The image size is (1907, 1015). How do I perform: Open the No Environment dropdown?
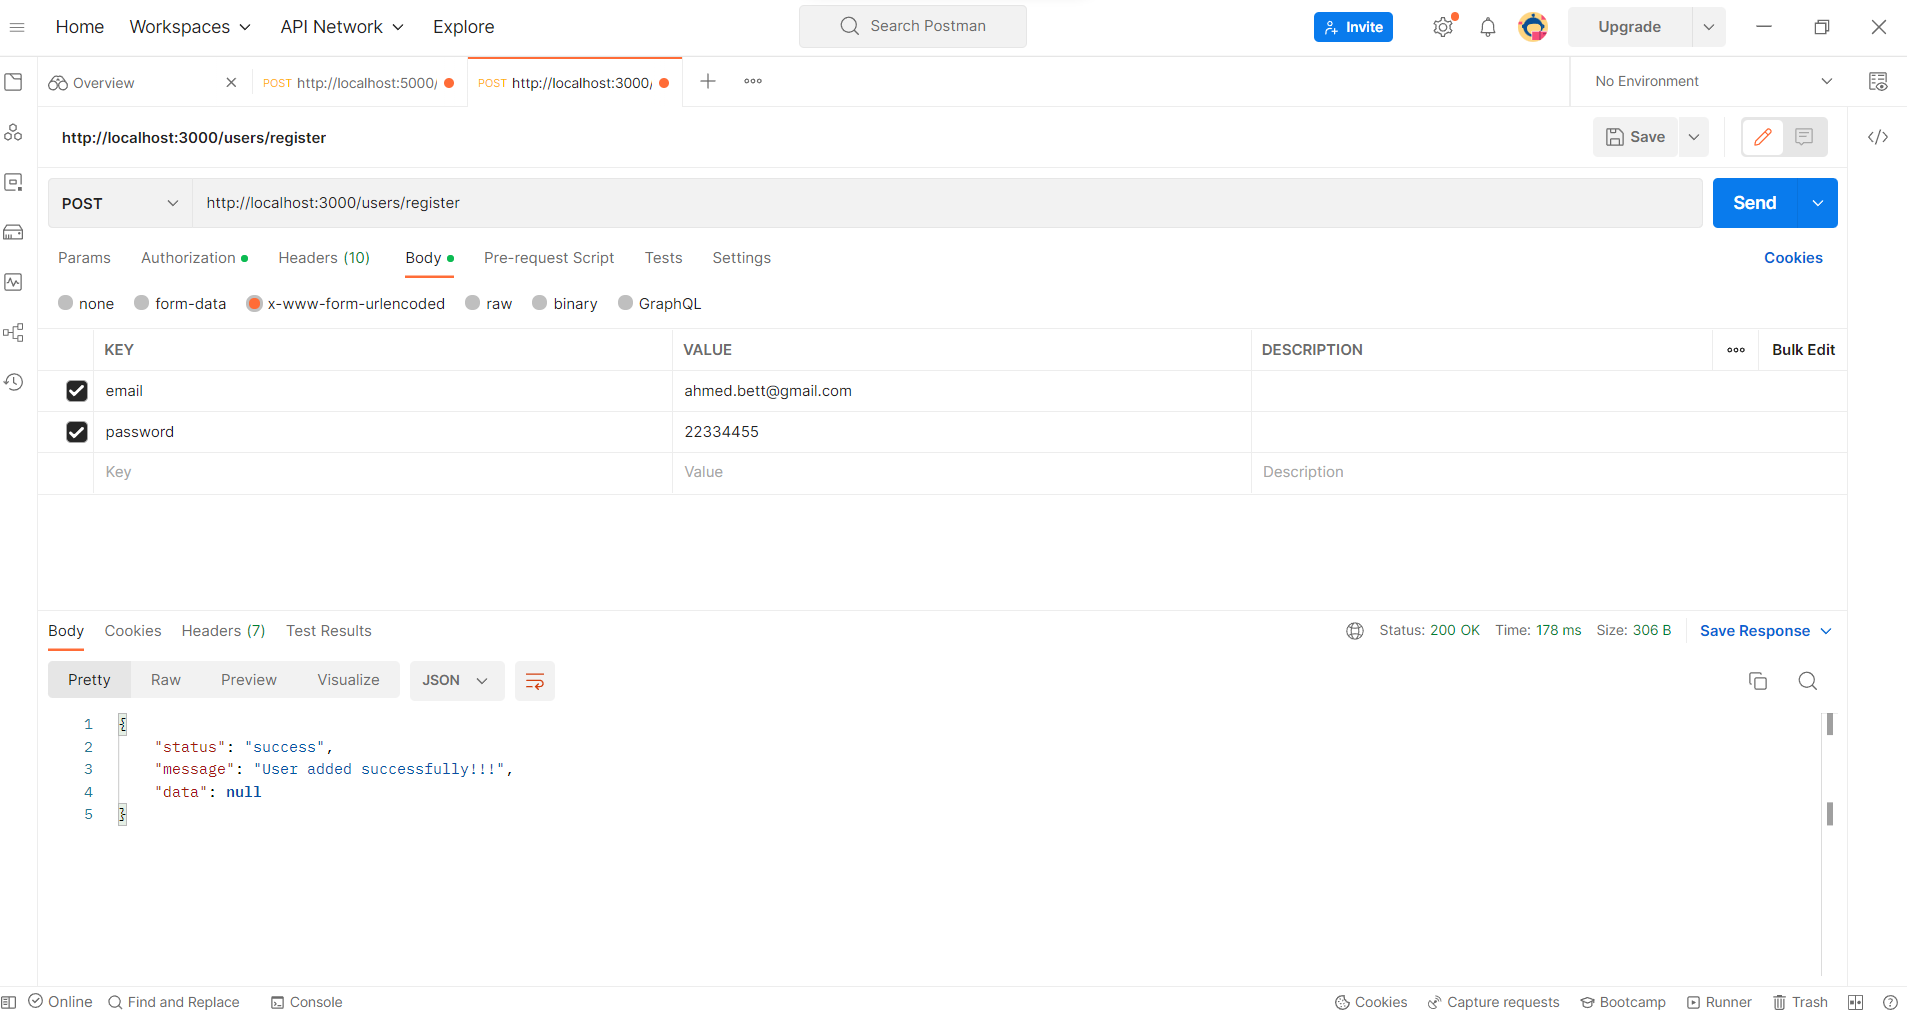(1711, 81)
